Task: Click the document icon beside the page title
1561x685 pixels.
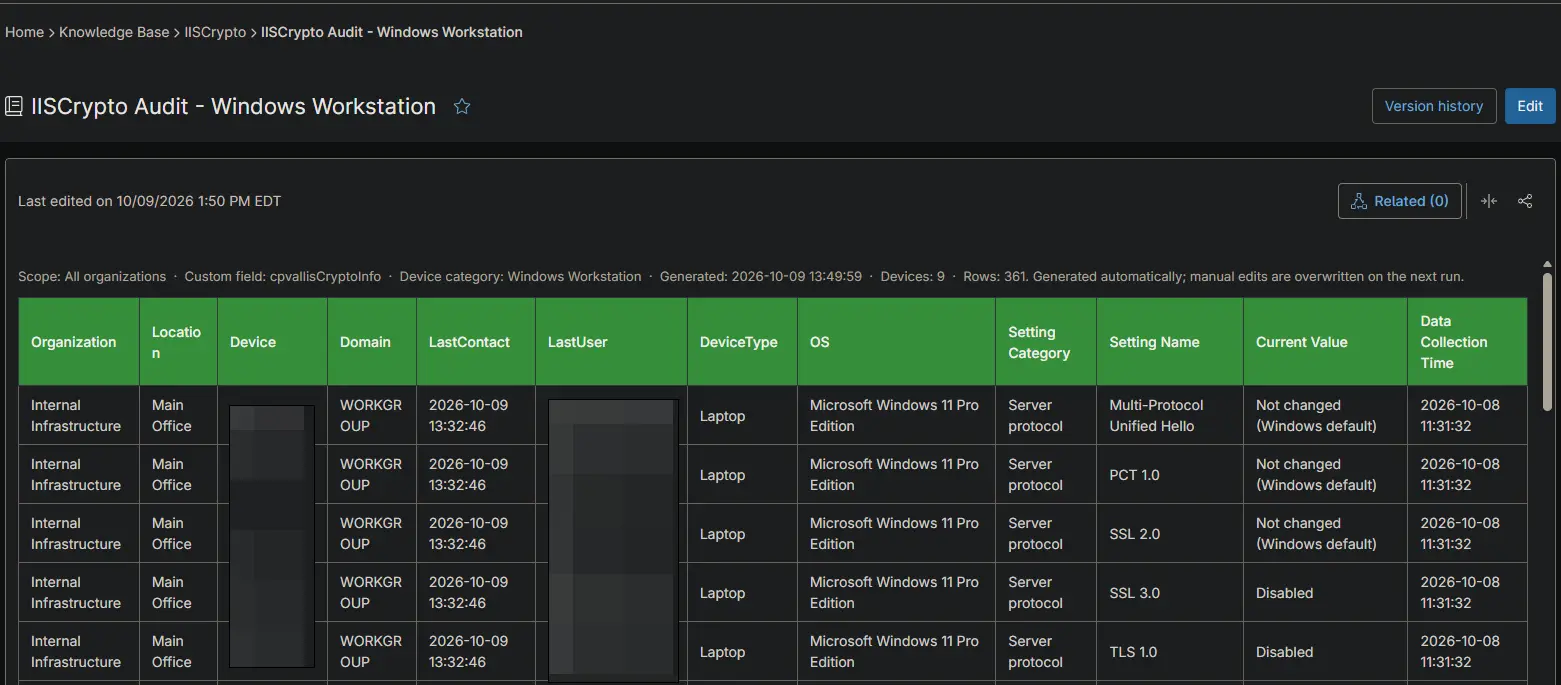Action: tap(14, 106)
